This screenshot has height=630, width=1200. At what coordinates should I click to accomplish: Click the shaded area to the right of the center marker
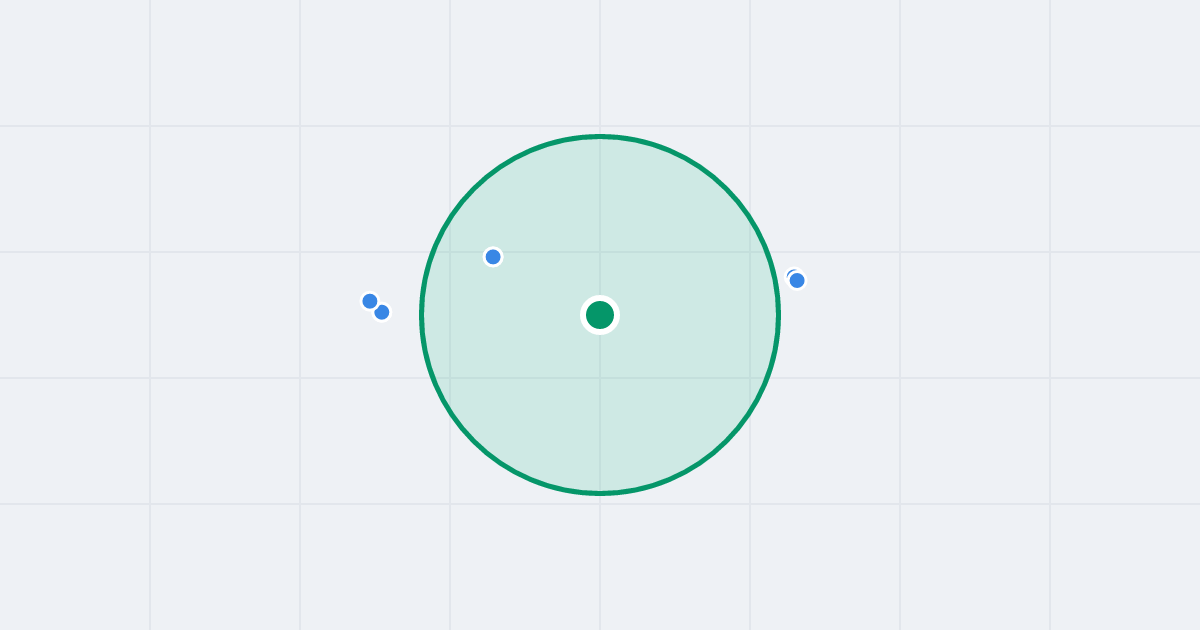click(x=690, y=315)
